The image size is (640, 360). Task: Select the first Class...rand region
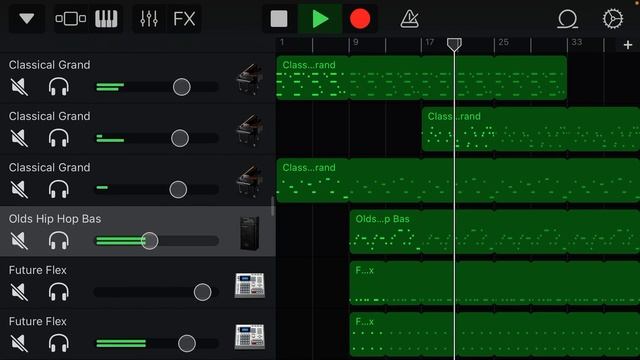click(422, 78)
